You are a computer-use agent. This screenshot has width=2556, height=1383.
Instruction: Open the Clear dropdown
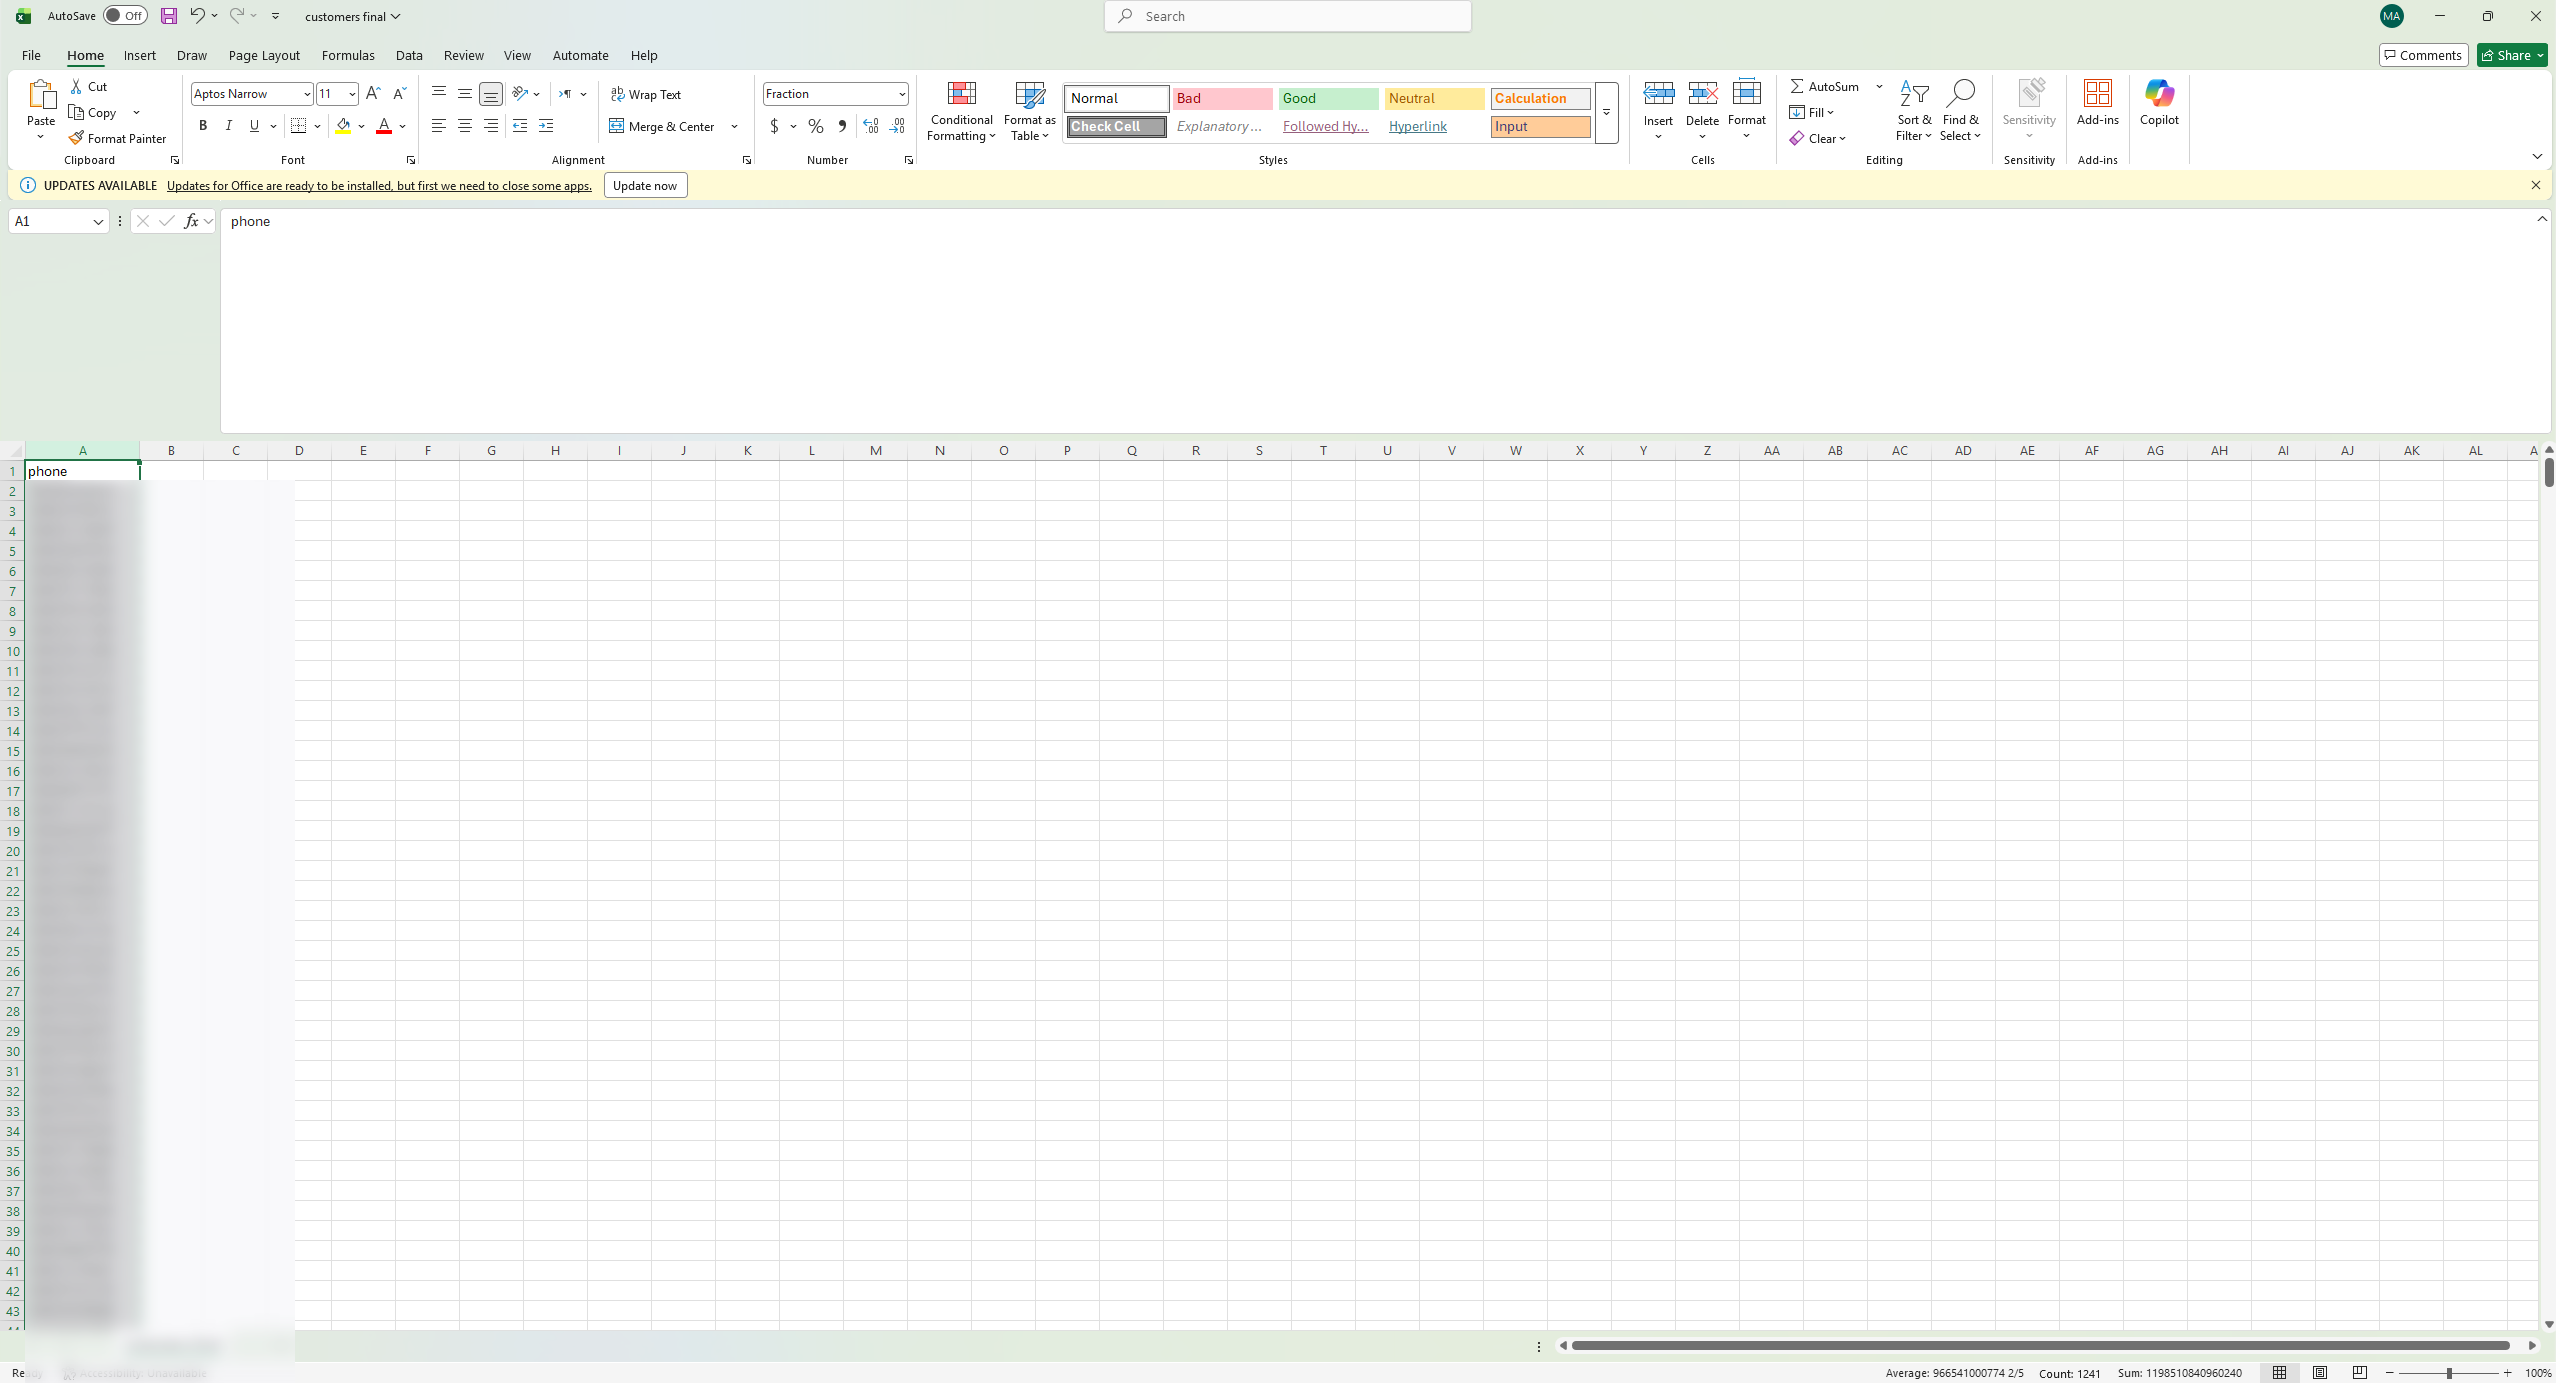(1818, 138)
